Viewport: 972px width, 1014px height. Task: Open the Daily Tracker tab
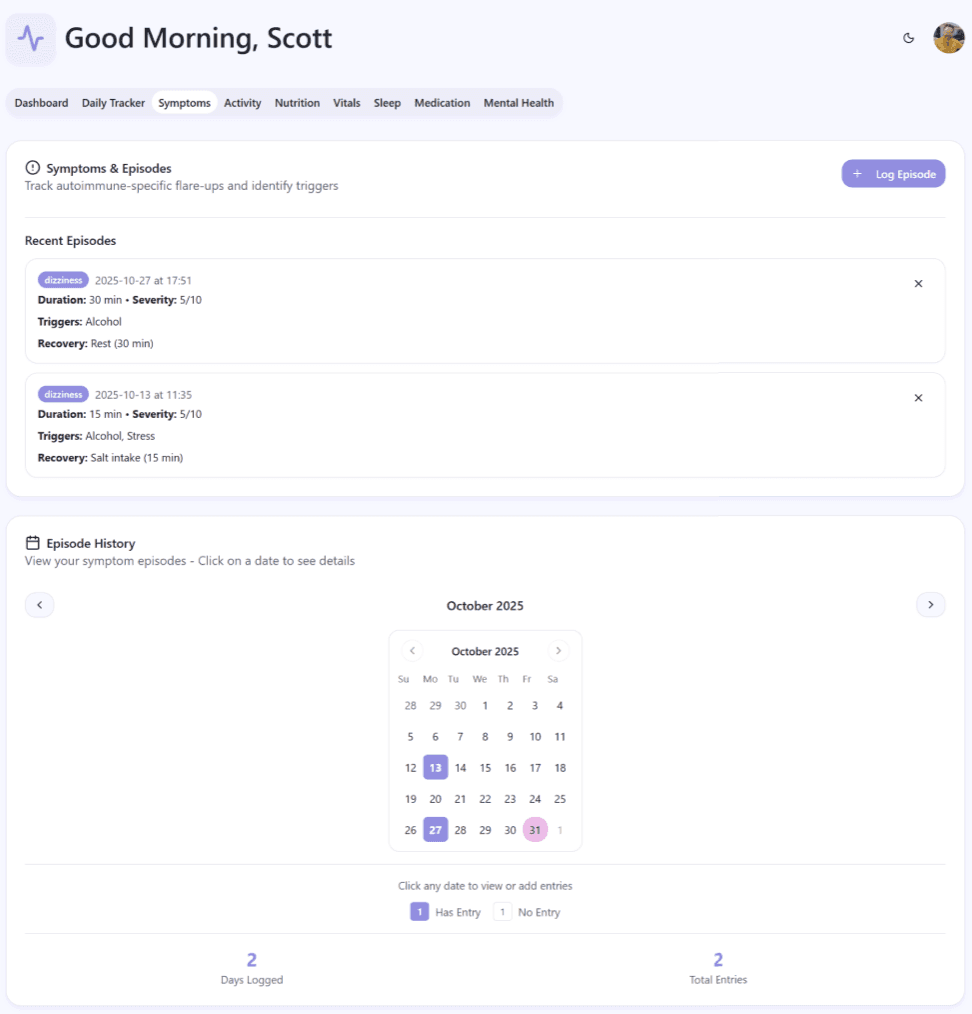point(113,103)
